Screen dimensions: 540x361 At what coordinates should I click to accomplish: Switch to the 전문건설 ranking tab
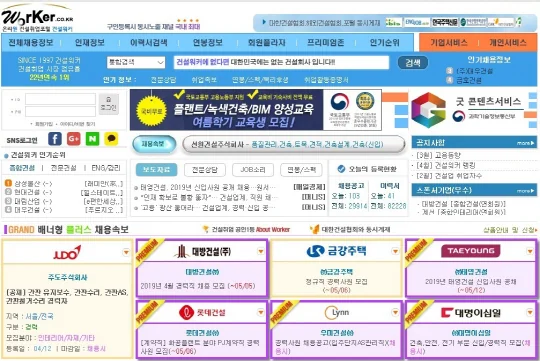pos(63,168)
